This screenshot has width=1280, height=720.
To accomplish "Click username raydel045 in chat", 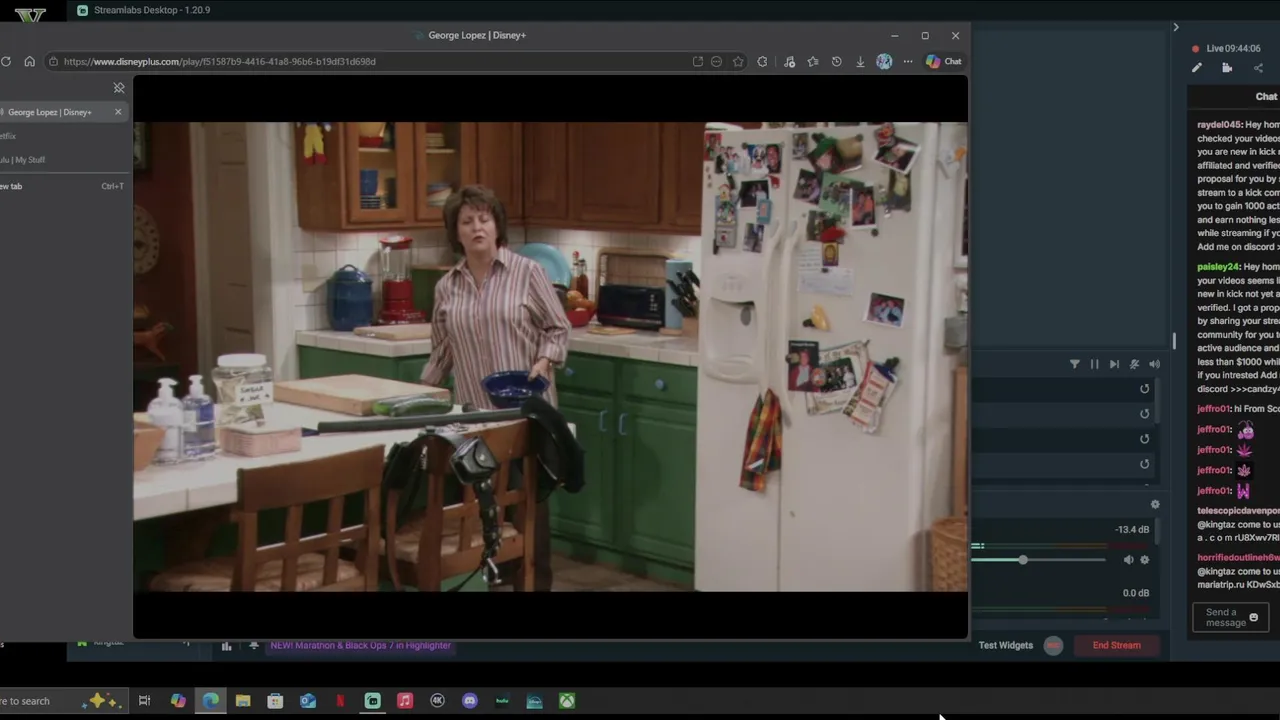I will click(x=1219, y=125).
